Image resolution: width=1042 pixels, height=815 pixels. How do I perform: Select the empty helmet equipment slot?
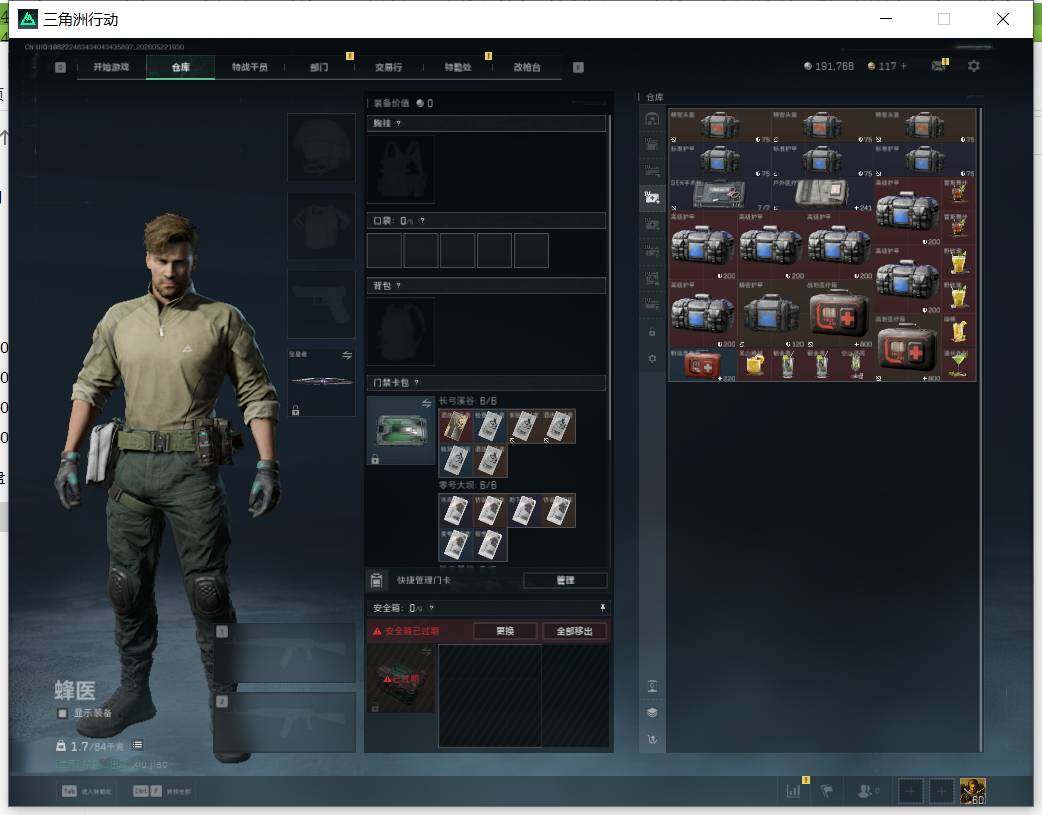click(x=321, y=147)
